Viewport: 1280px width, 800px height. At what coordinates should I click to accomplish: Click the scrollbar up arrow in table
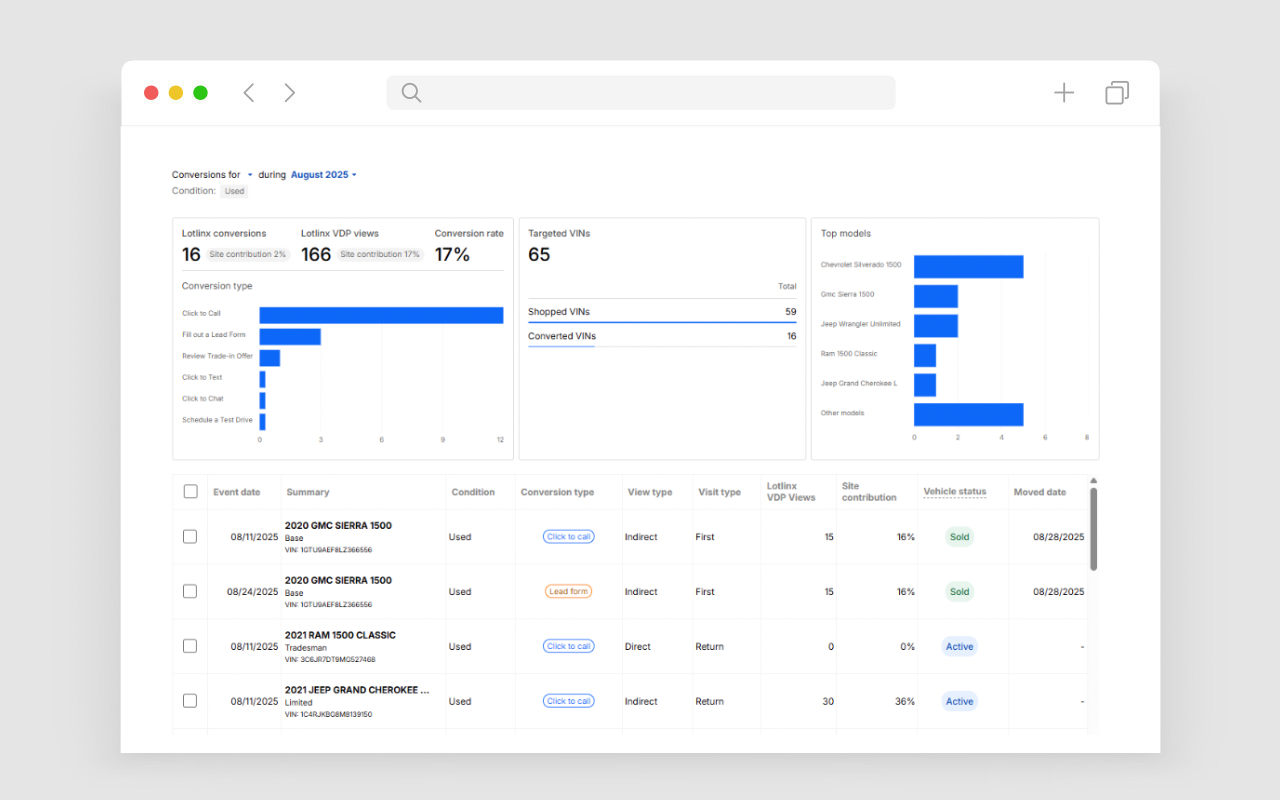[1093, 481]
